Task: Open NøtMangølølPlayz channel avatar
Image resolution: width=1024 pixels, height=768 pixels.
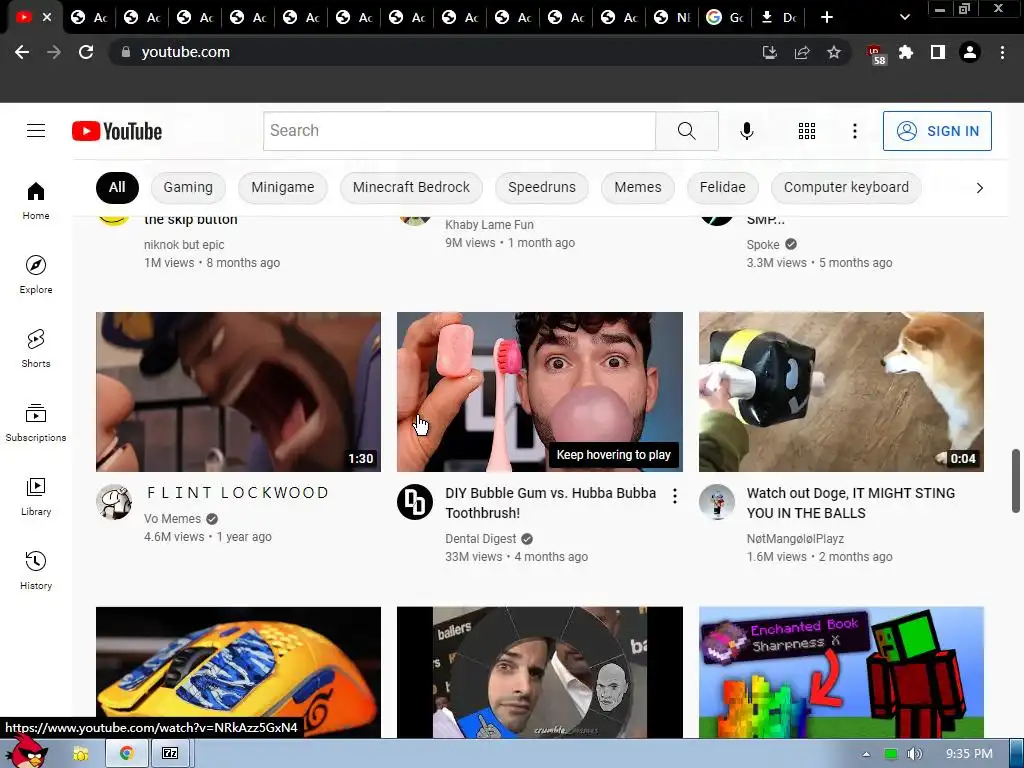Action: pos(716,502)
